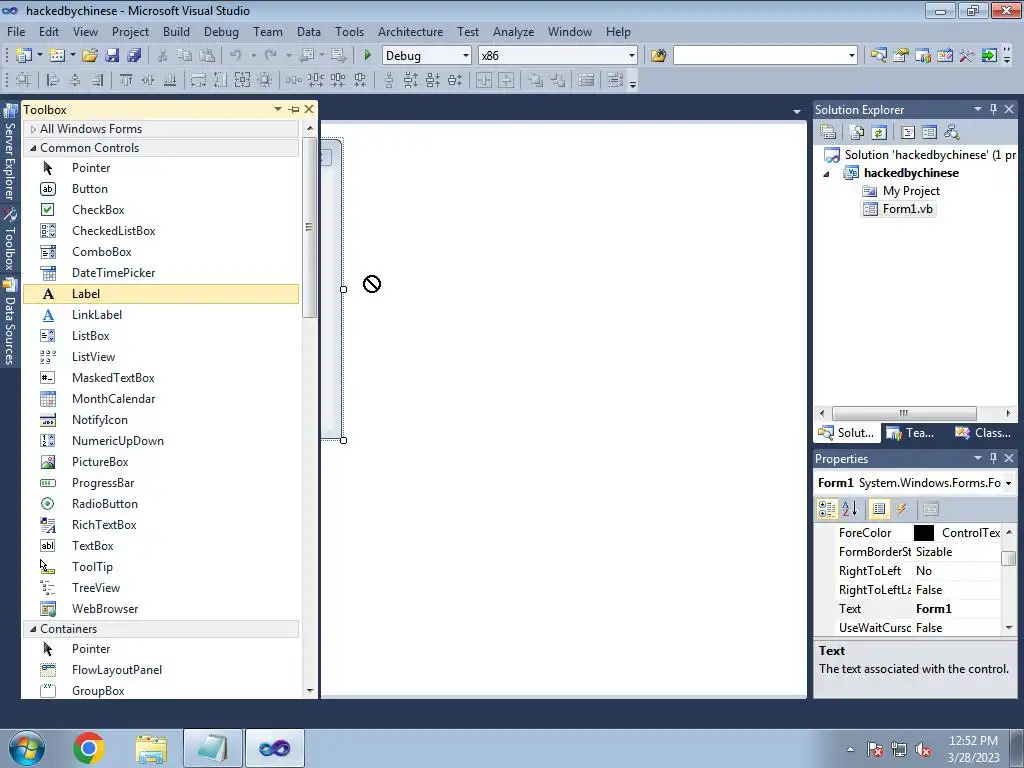The width and height of the screenshot is (1024, 768).
Task: Open the File menu
Action: pos(16,31)
